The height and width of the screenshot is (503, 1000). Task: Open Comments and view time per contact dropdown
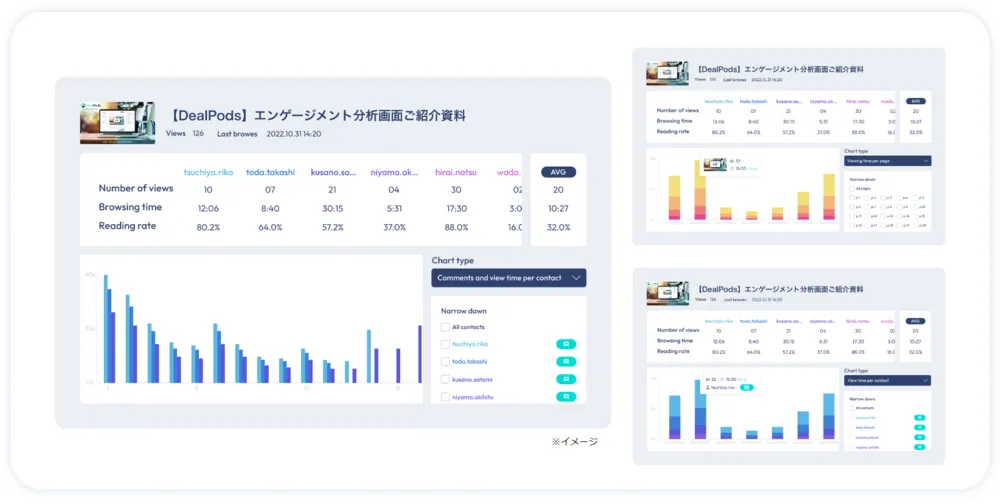509,278
